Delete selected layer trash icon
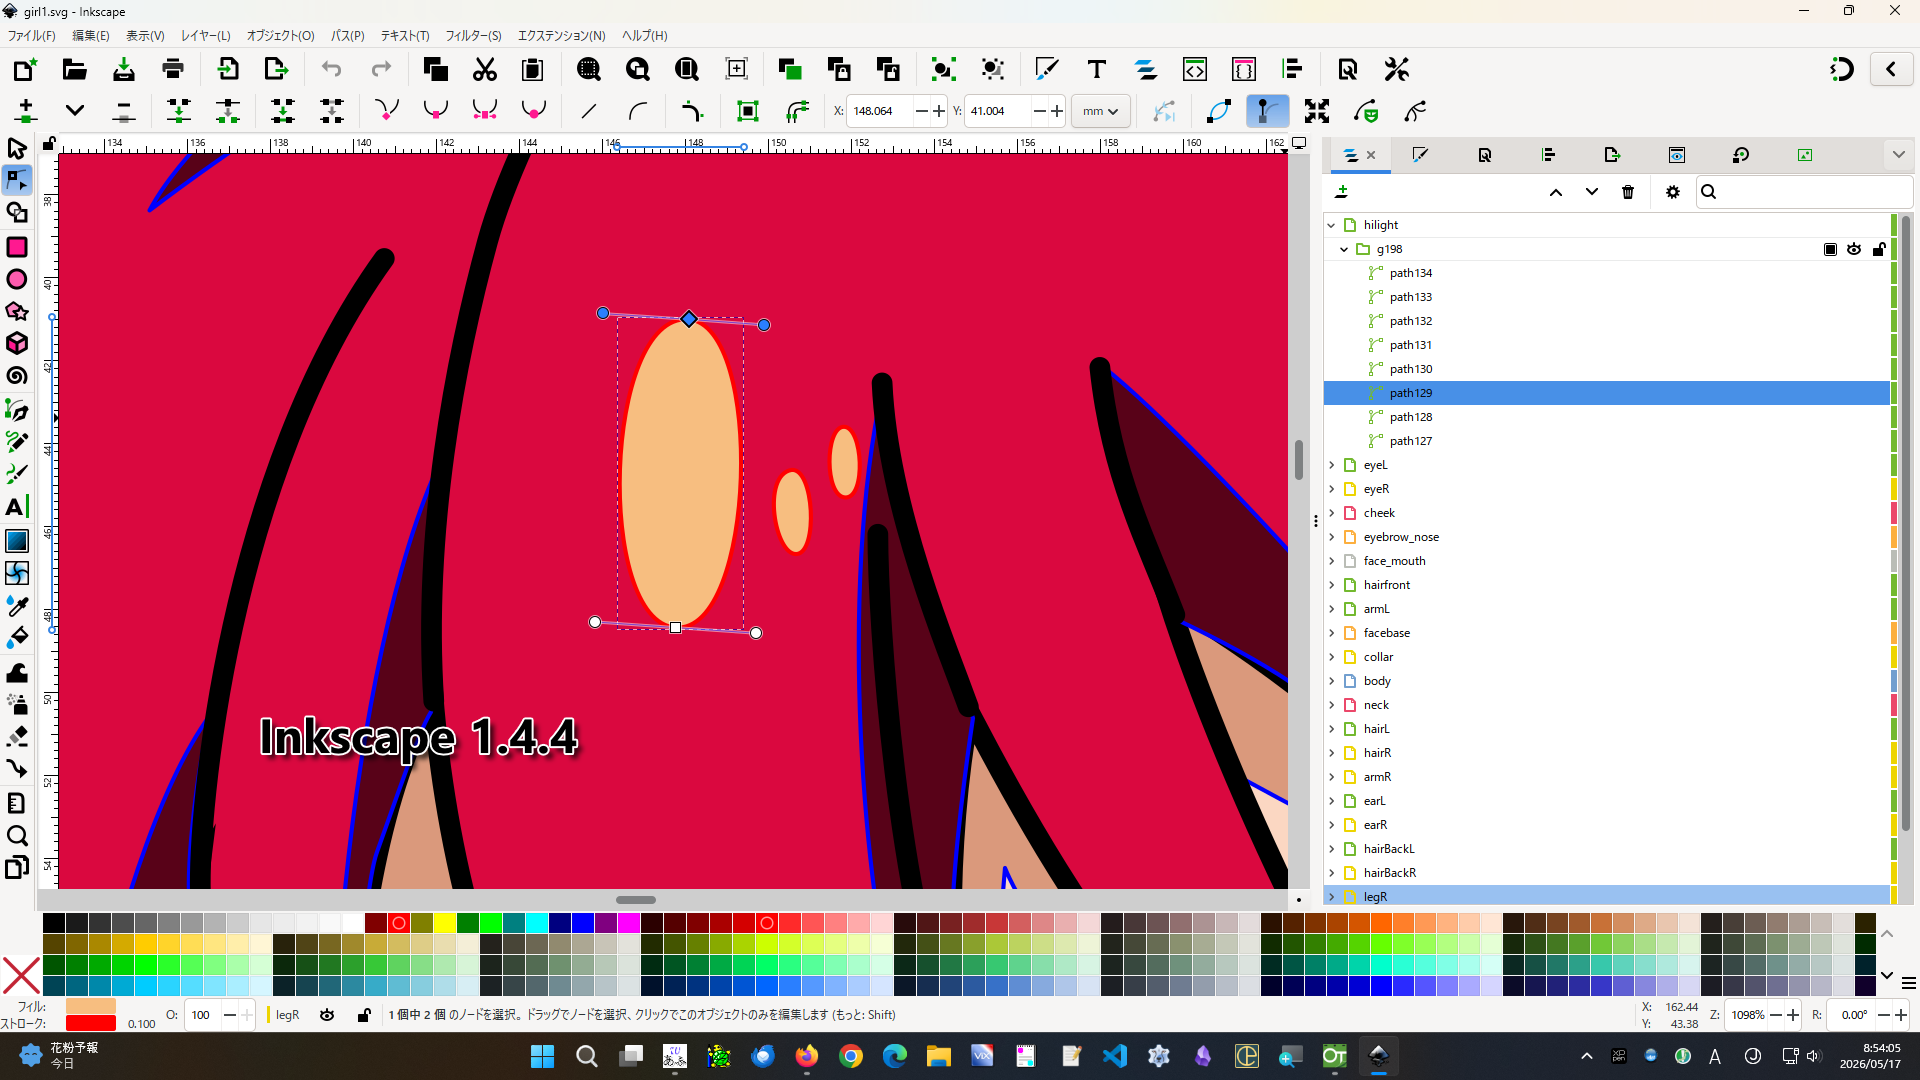This screenshot has height=1080, width=1920. [1628, 192]
